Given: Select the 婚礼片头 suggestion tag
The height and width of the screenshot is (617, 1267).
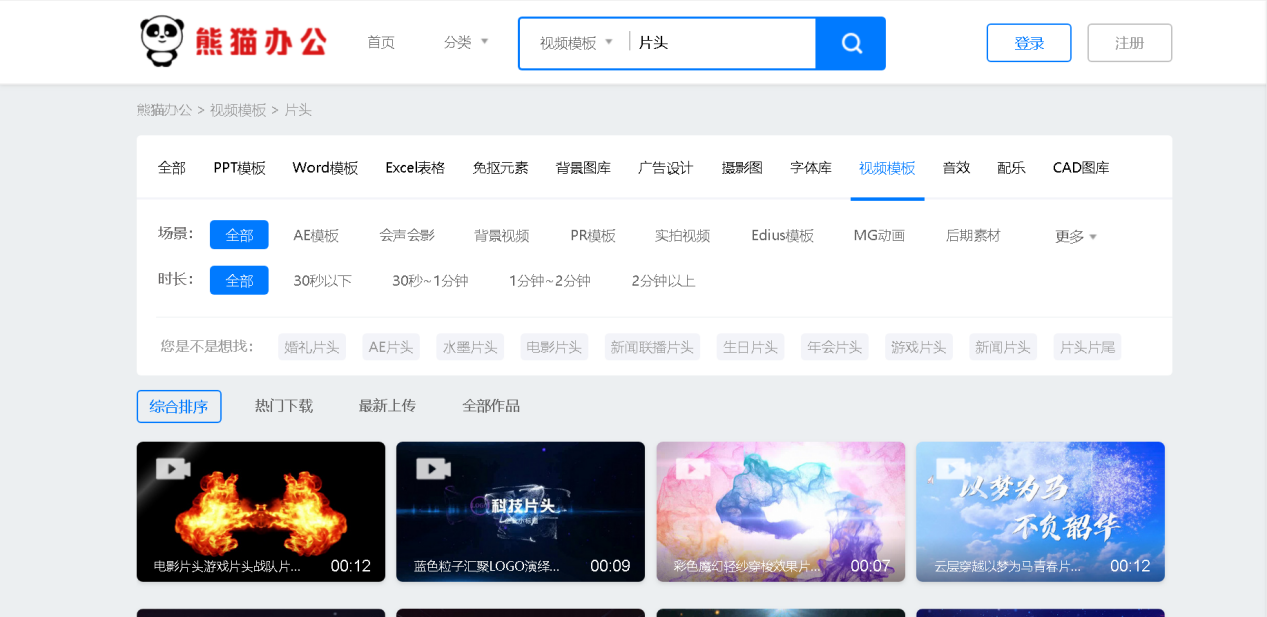Looking at the screenshot, I should pyautogui.click(x=311, y=346).
